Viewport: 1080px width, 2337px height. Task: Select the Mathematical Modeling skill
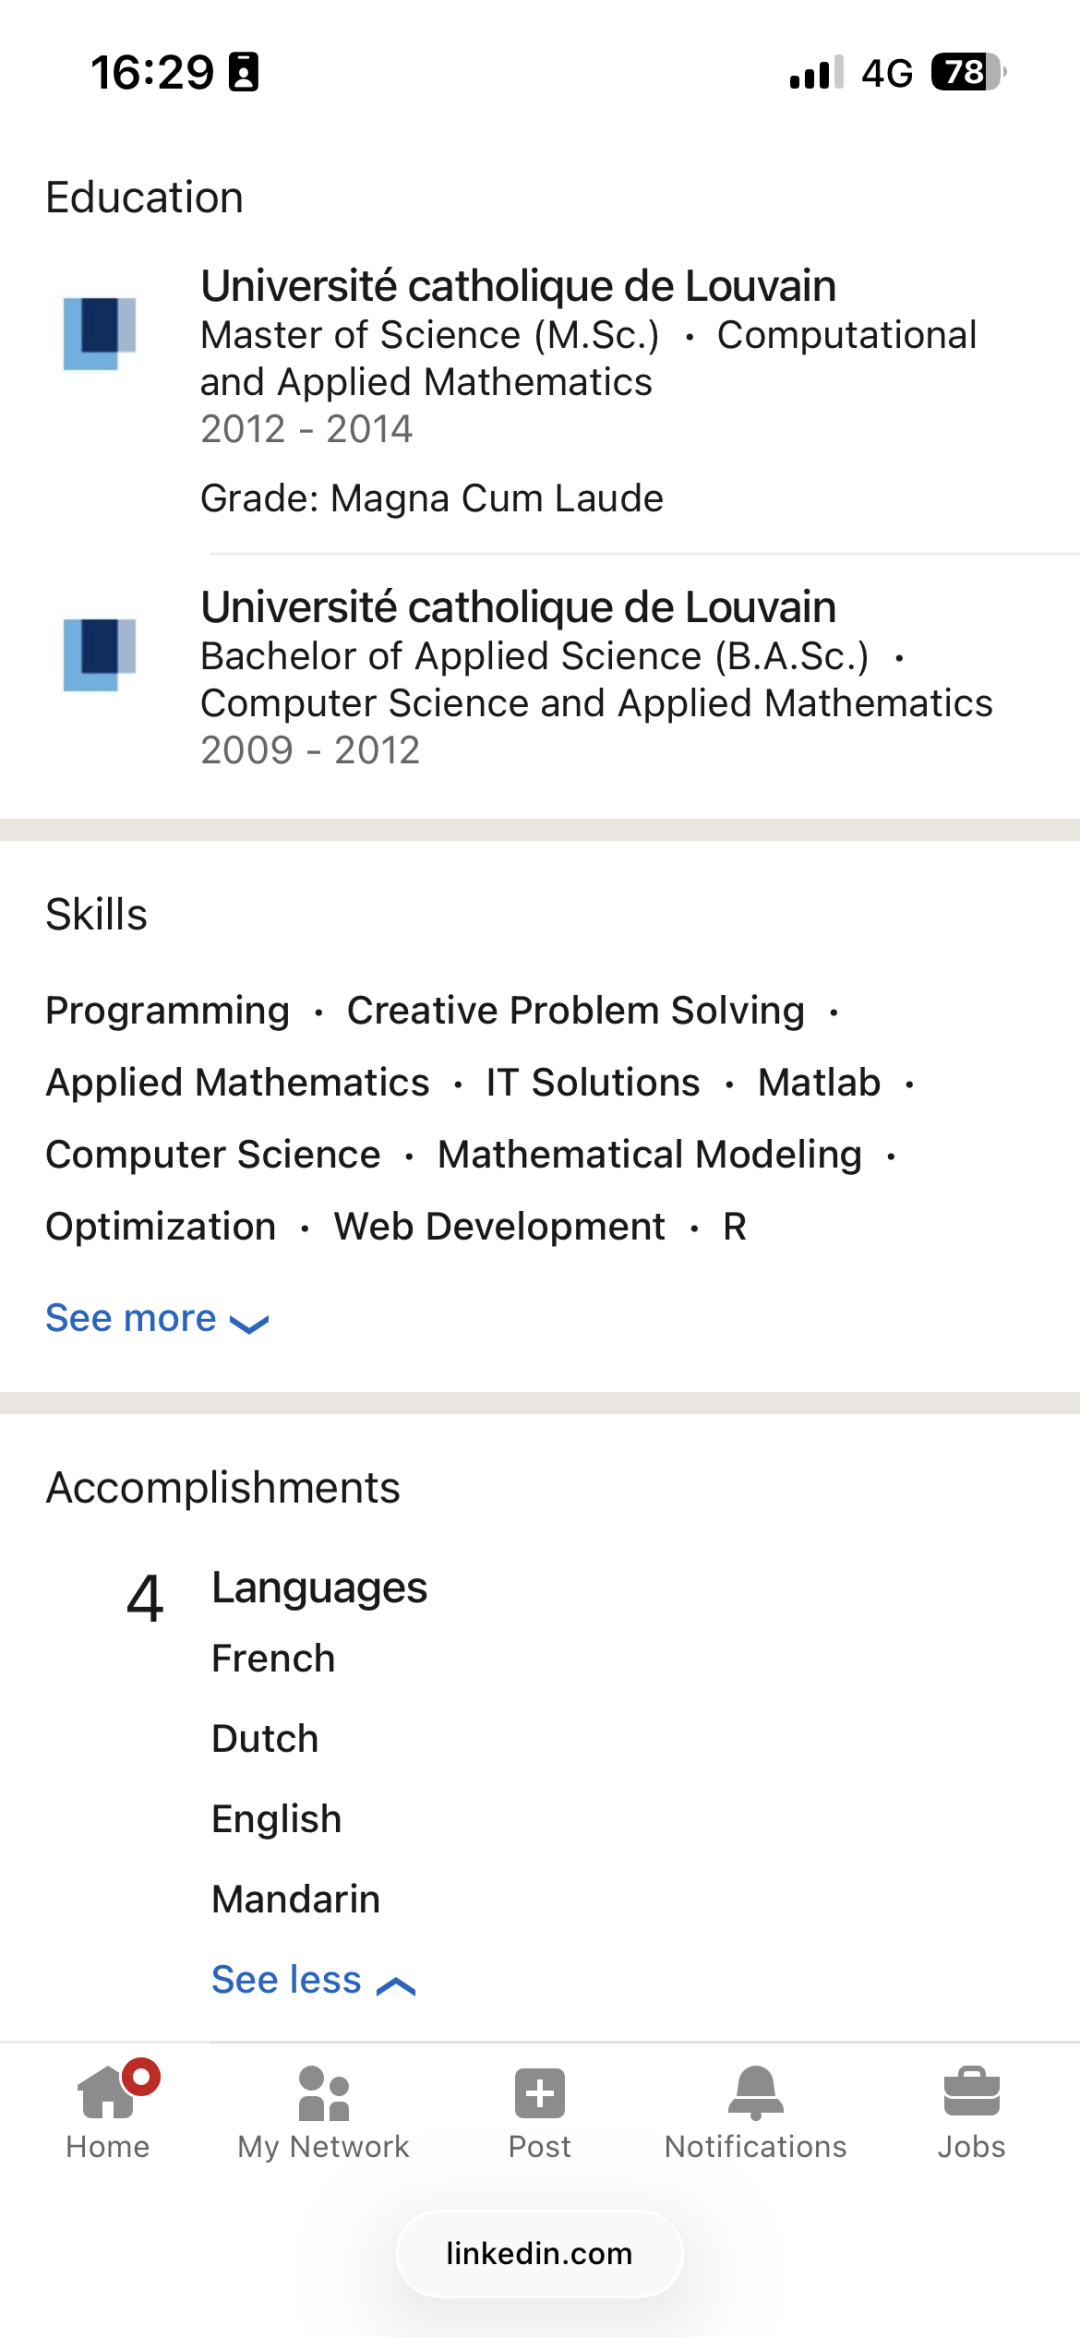coord(650,1154)
